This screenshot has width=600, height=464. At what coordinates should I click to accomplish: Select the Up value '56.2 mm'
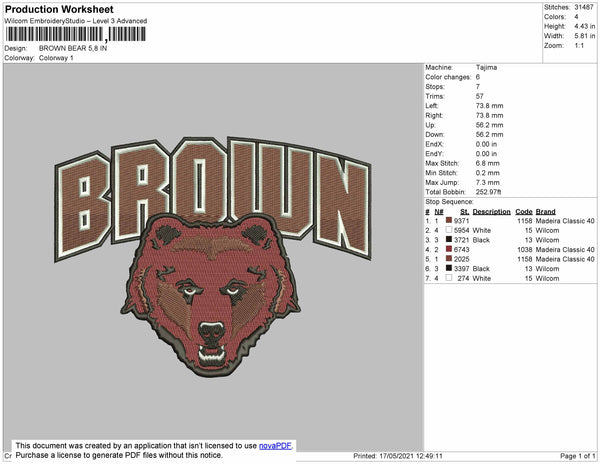pyautogui.click(x=489, y=125)
